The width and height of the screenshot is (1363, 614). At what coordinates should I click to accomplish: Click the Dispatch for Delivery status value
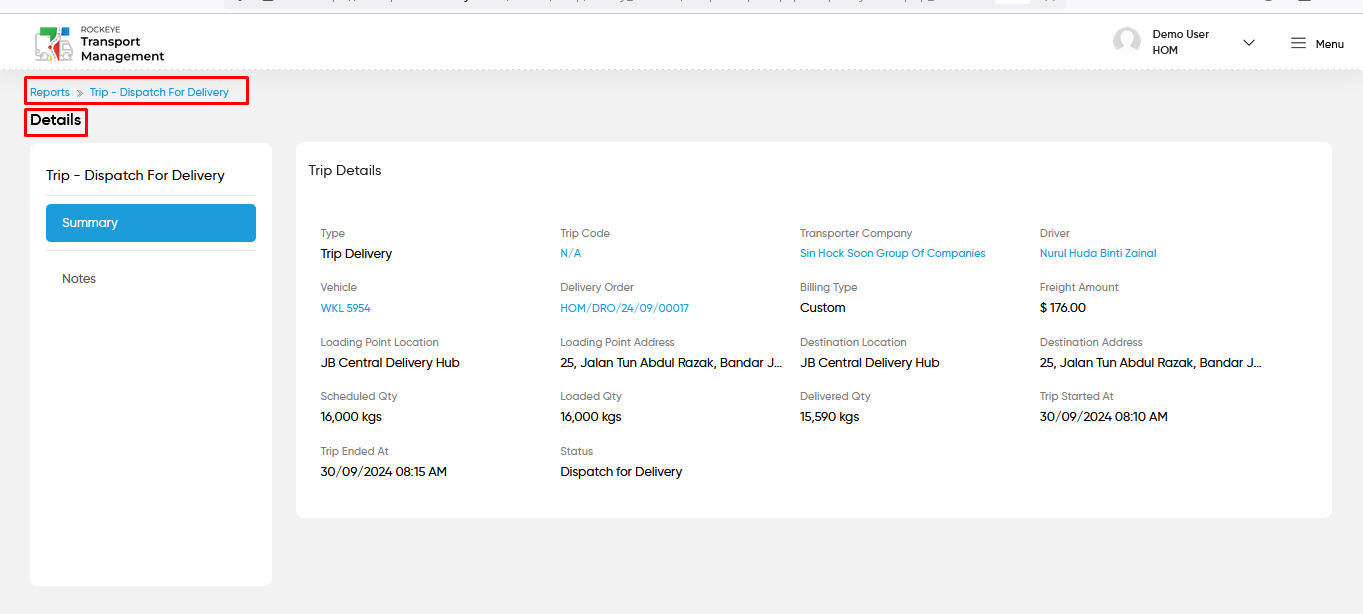[621, 472]
